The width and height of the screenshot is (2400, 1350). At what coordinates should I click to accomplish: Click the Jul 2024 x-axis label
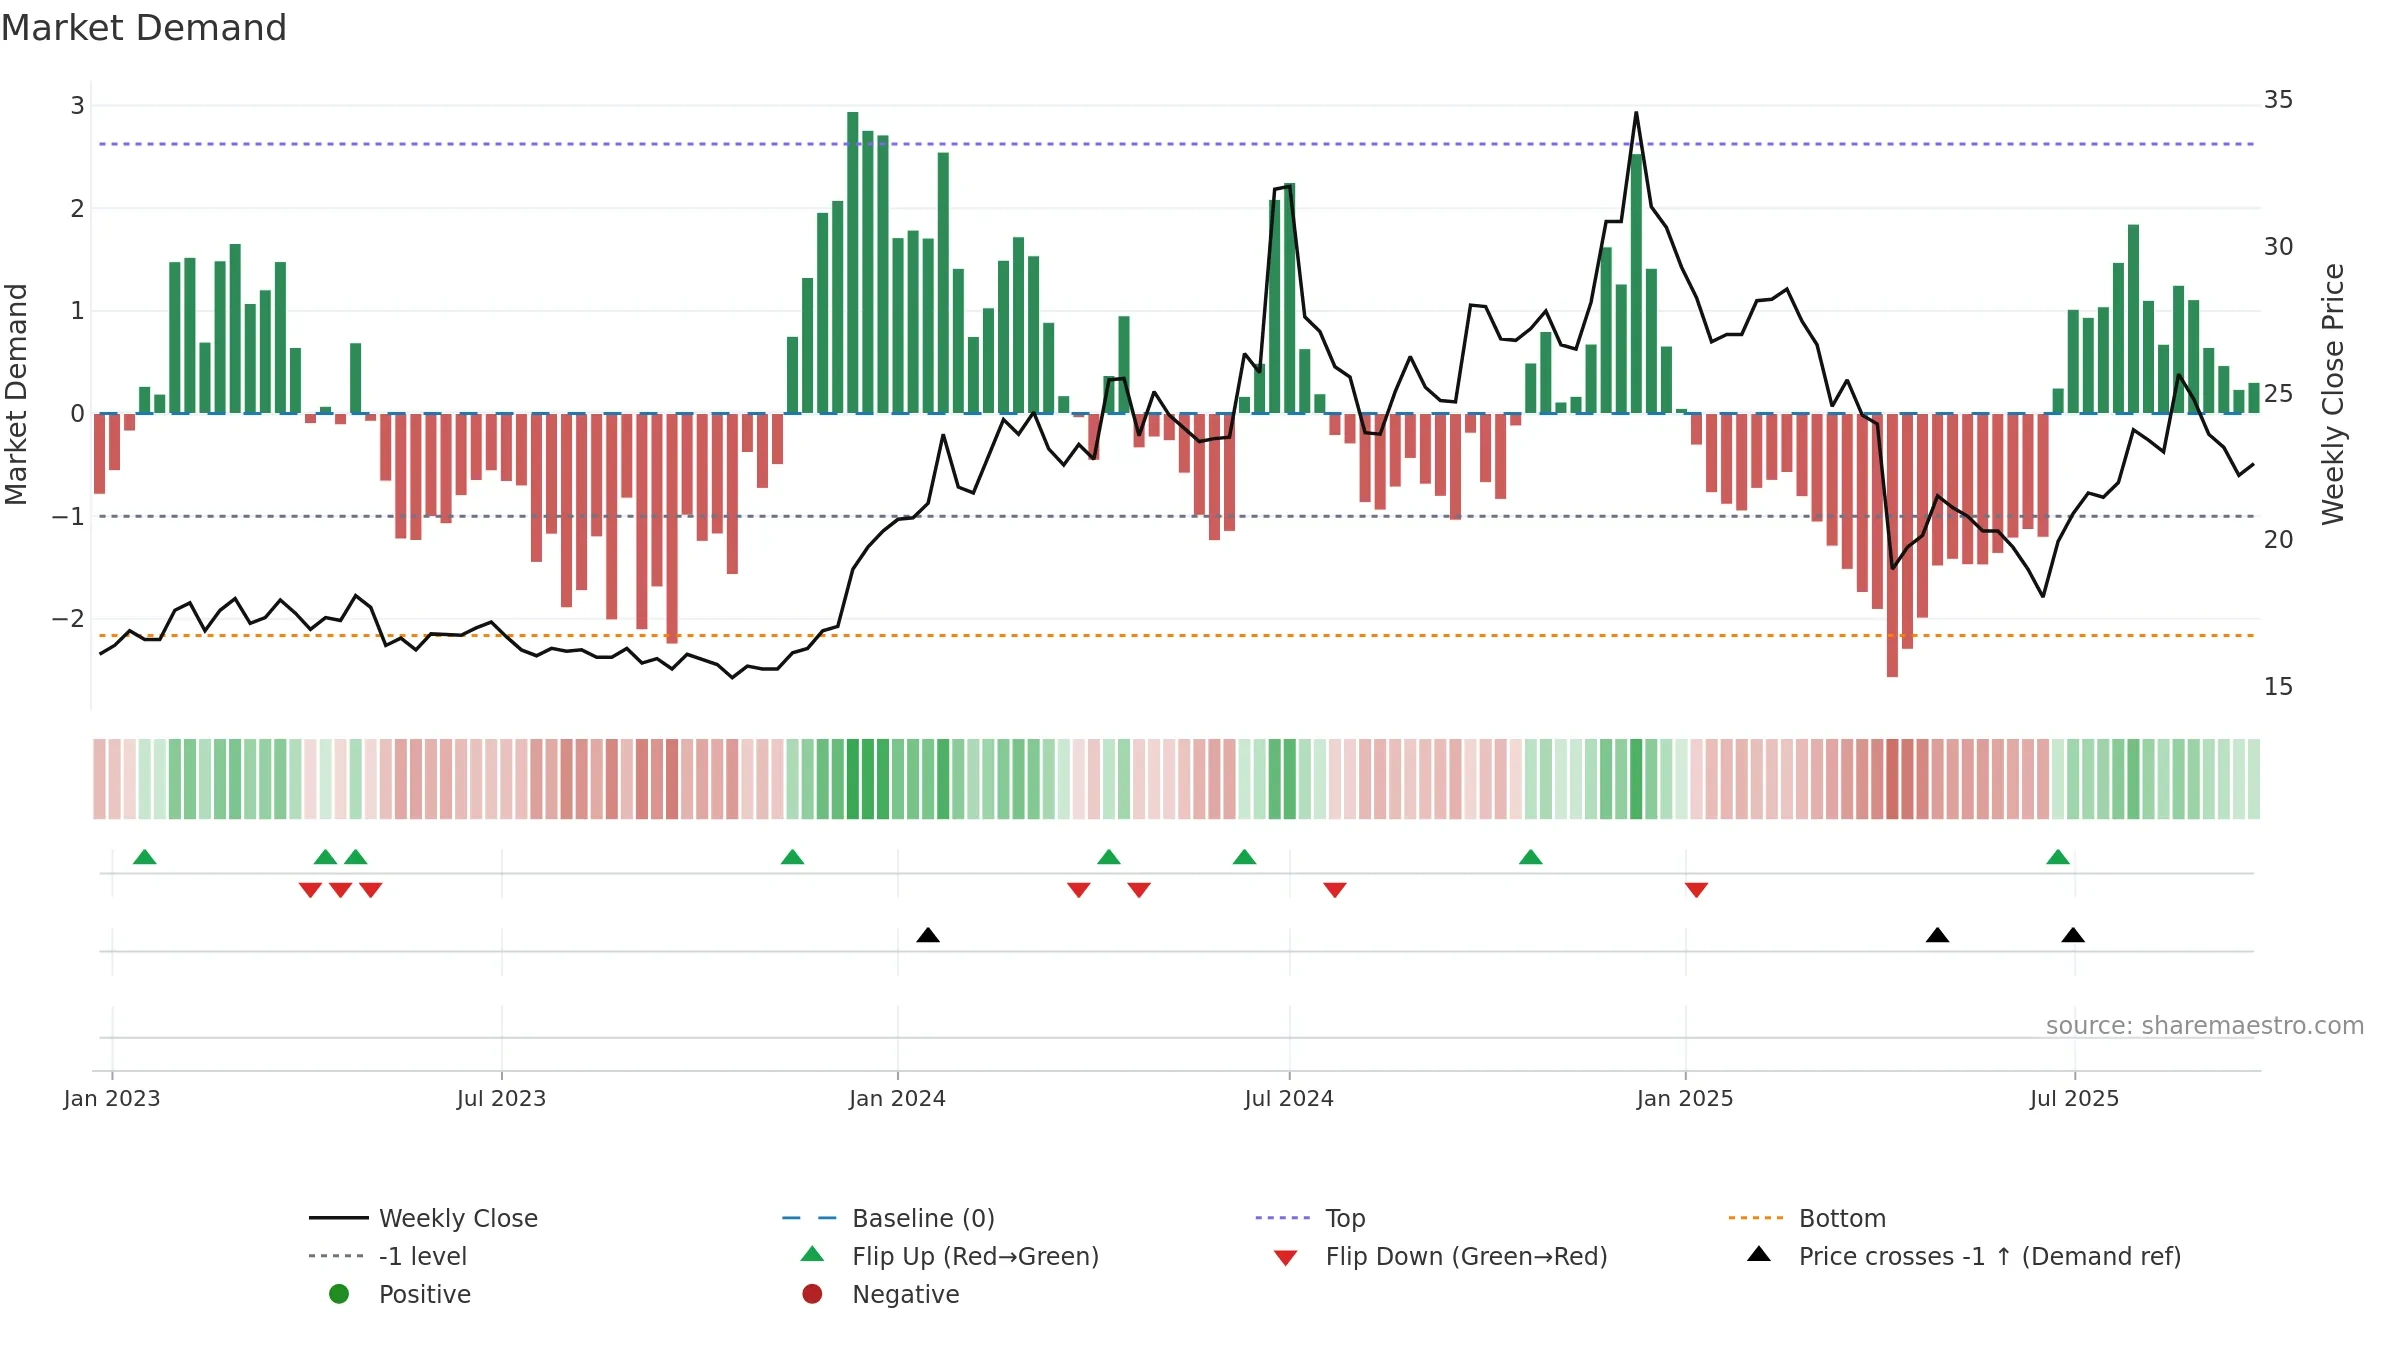[x=1289, y=1099]
